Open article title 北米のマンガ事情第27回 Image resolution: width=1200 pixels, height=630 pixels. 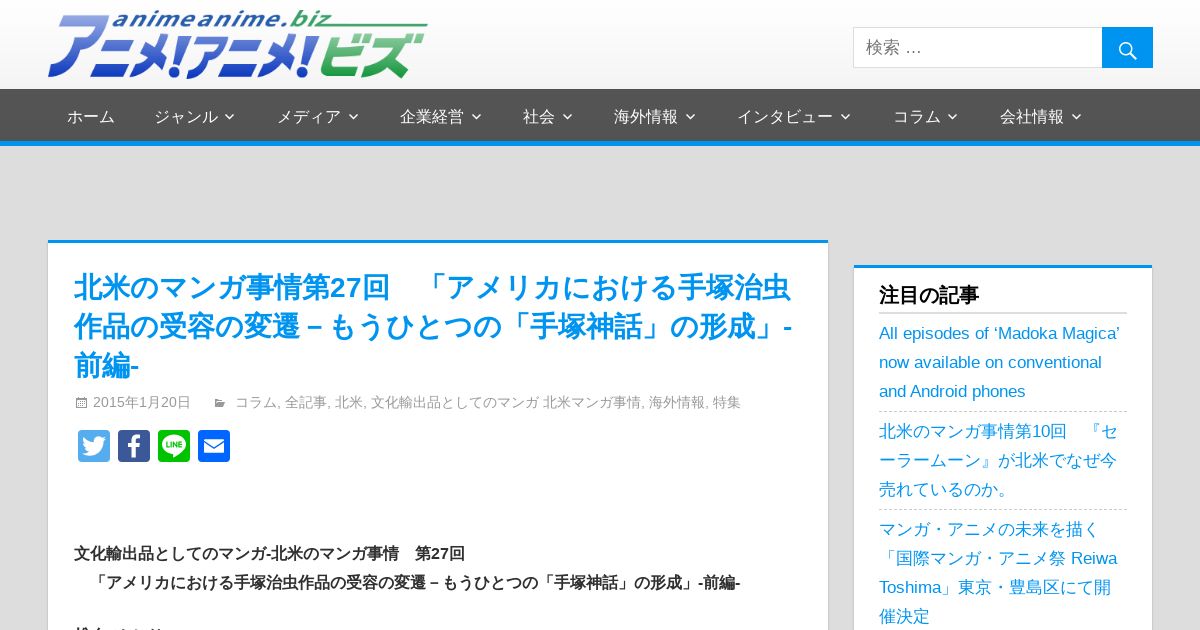(x=433, y=327)
